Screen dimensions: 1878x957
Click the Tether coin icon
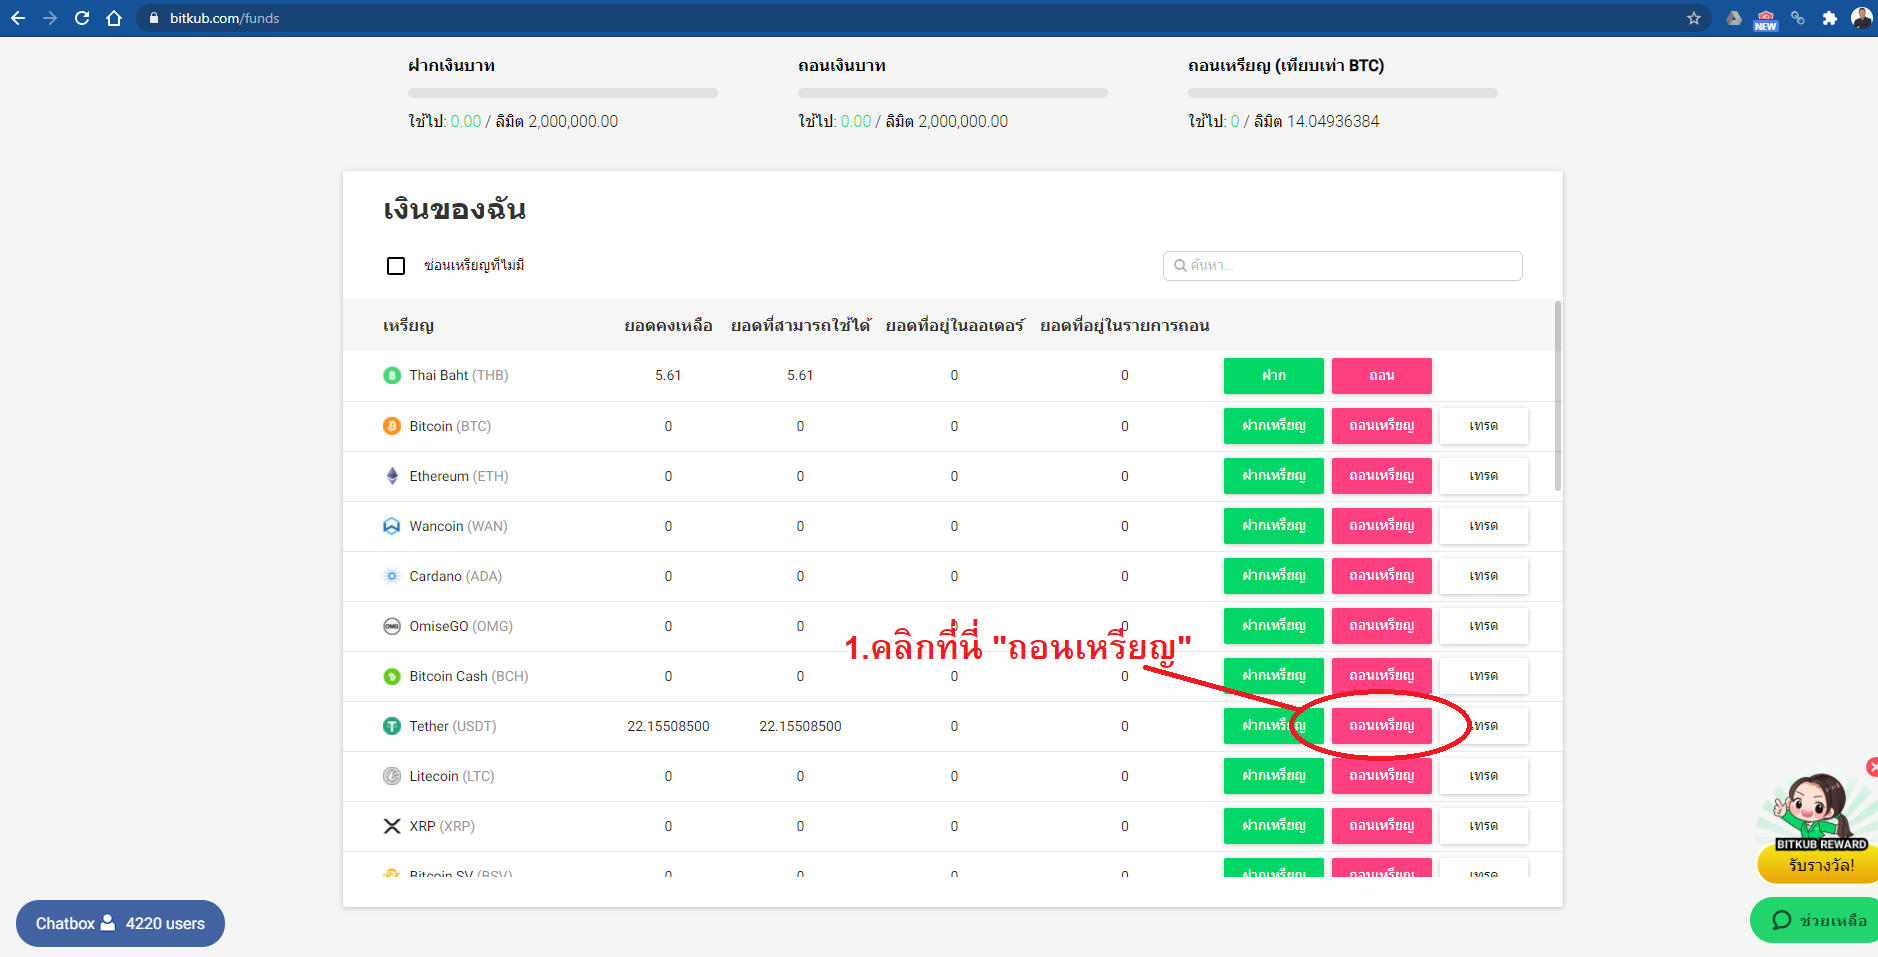(x=392, y=726)
